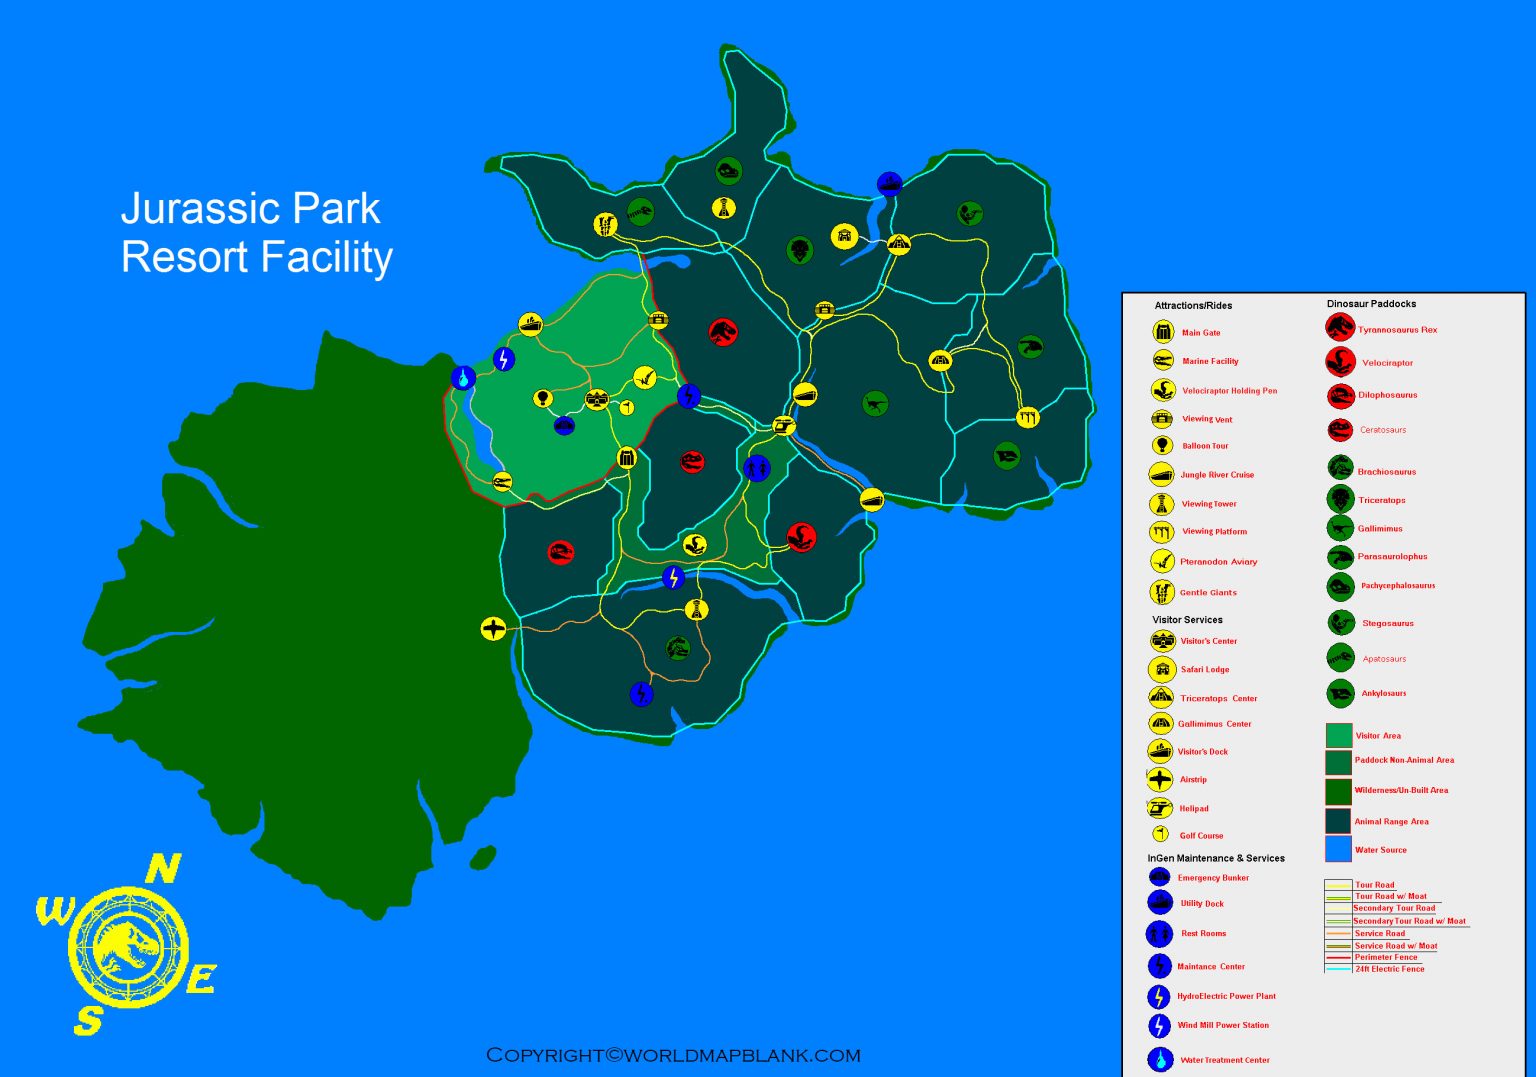Click the Pteranodon Aviary legend icon
The width and height of the screenshot is (1536, 1077).
tap(1162, 561)
